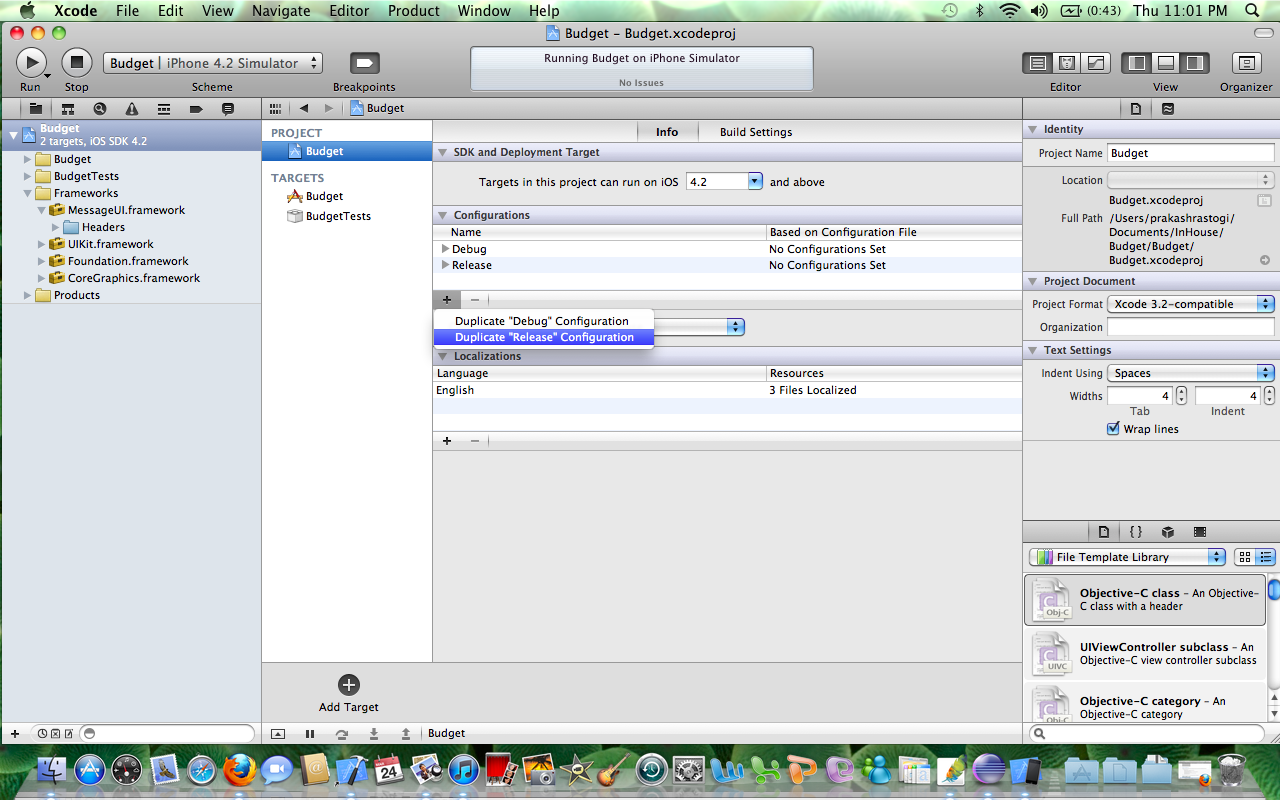Expand the UIKit.framework item
This screenshot has width=1280, height=800.
(x=42, y=244)
